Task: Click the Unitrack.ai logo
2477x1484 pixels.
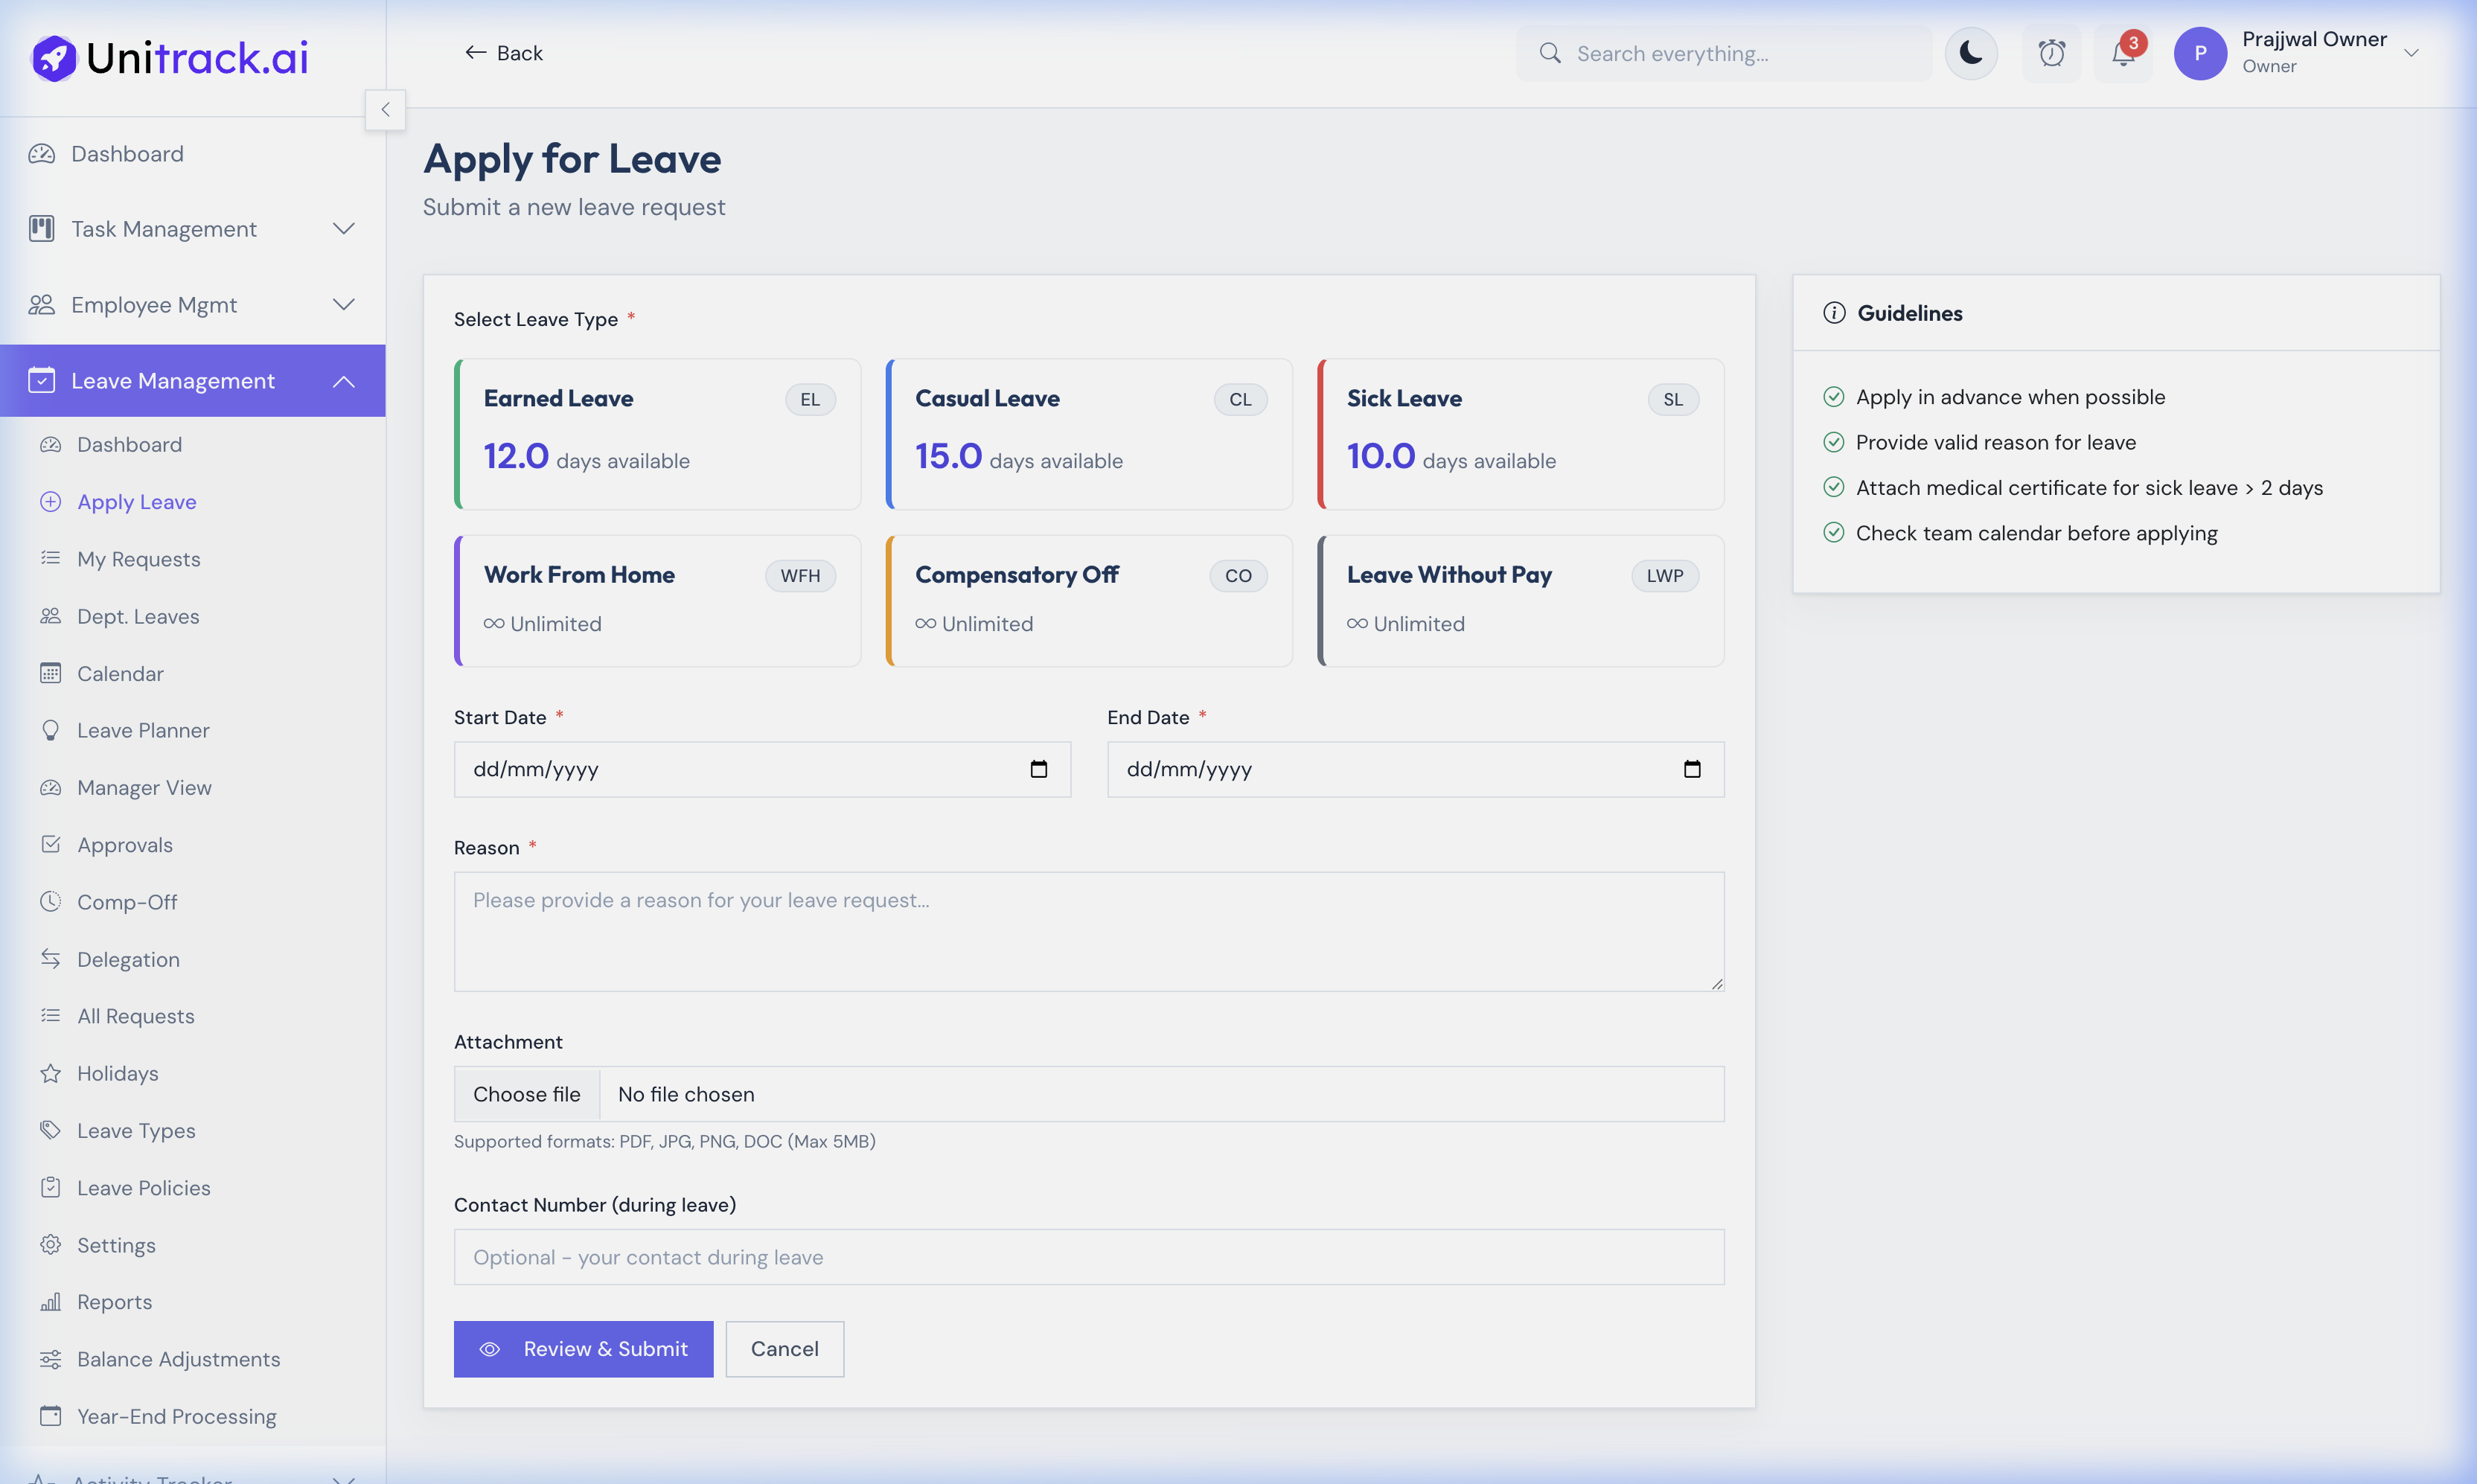Action: pyautogui.click(x=167, y=57)
